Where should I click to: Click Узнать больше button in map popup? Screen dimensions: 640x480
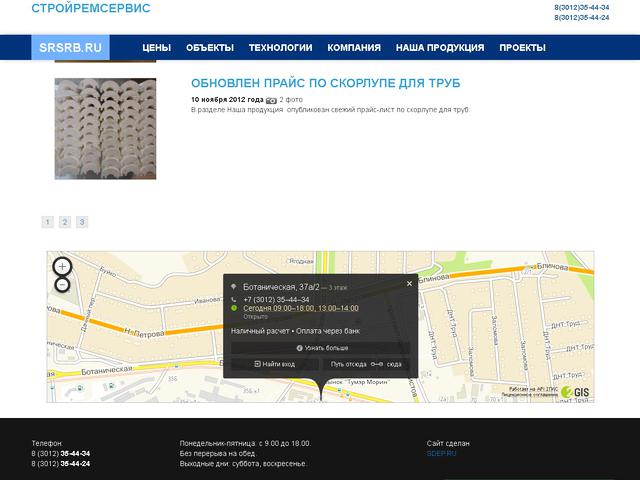pos(320,348)
